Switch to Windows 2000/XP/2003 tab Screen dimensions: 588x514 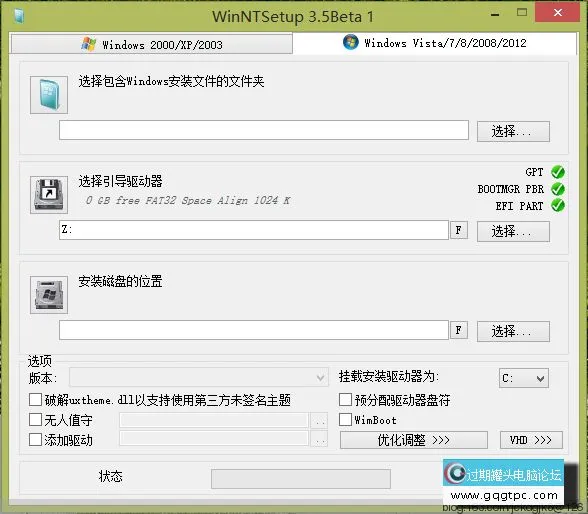coord(152,44)
